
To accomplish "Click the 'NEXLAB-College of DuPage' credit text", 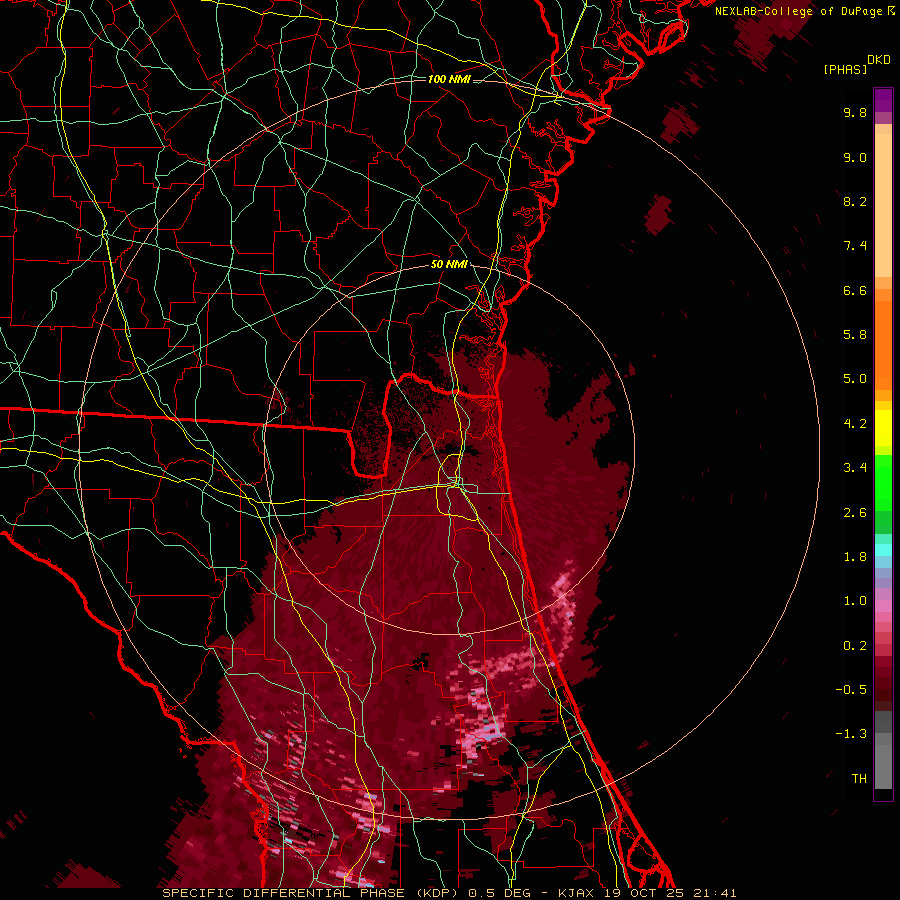I will pos(798,11).
